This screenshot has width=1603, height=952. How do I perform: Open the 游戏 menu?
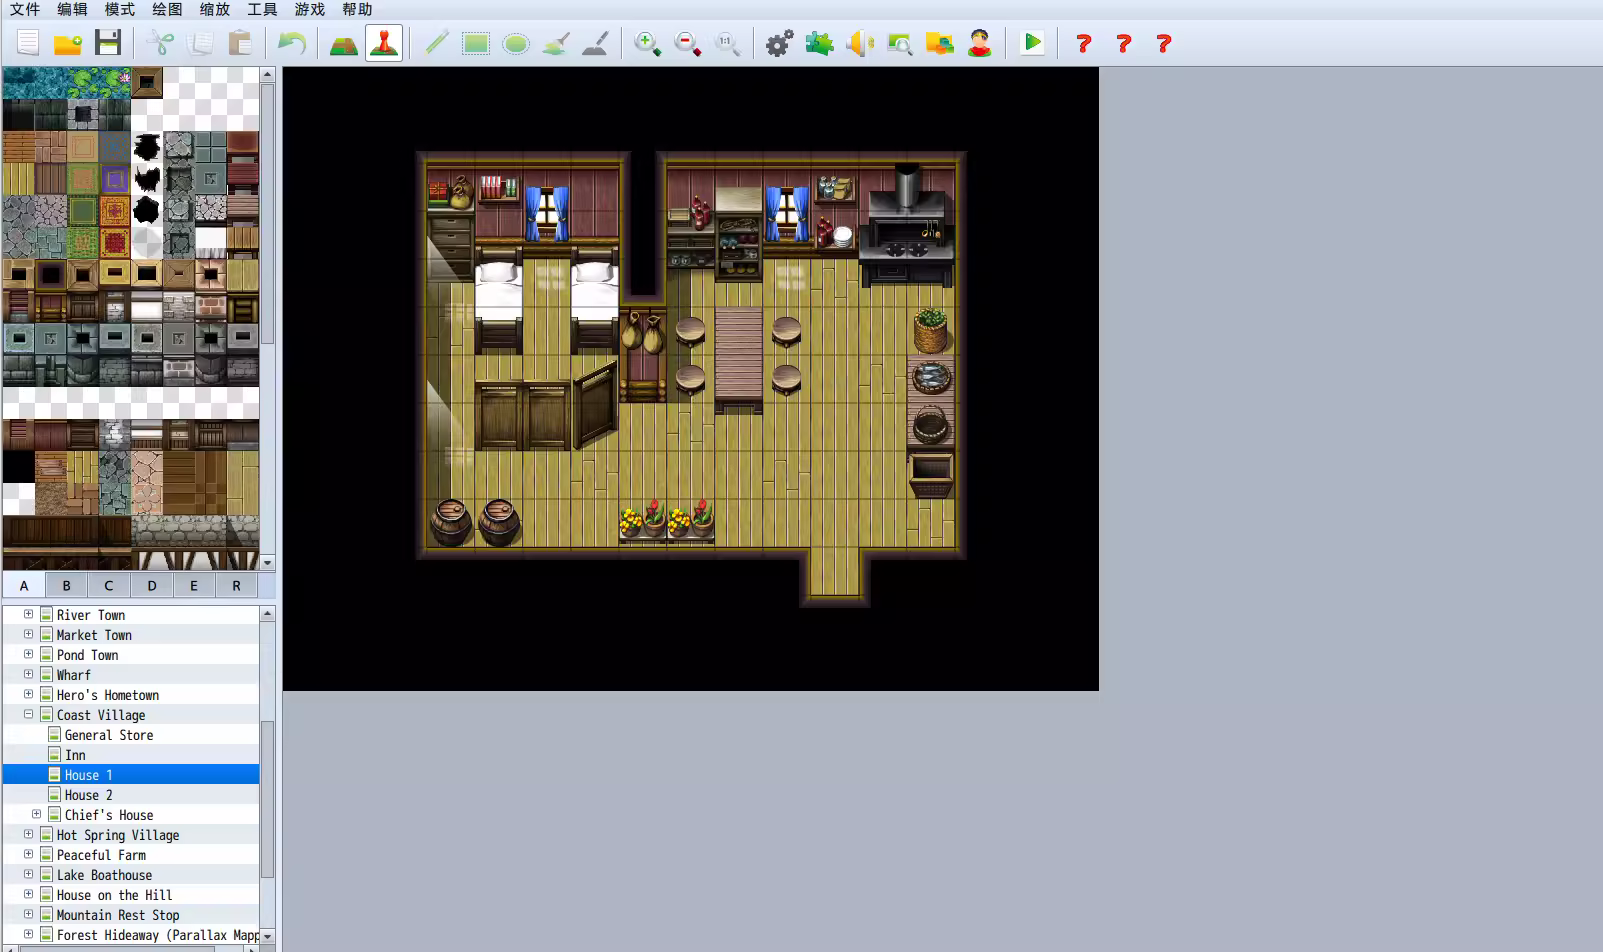tap(309, 10)
